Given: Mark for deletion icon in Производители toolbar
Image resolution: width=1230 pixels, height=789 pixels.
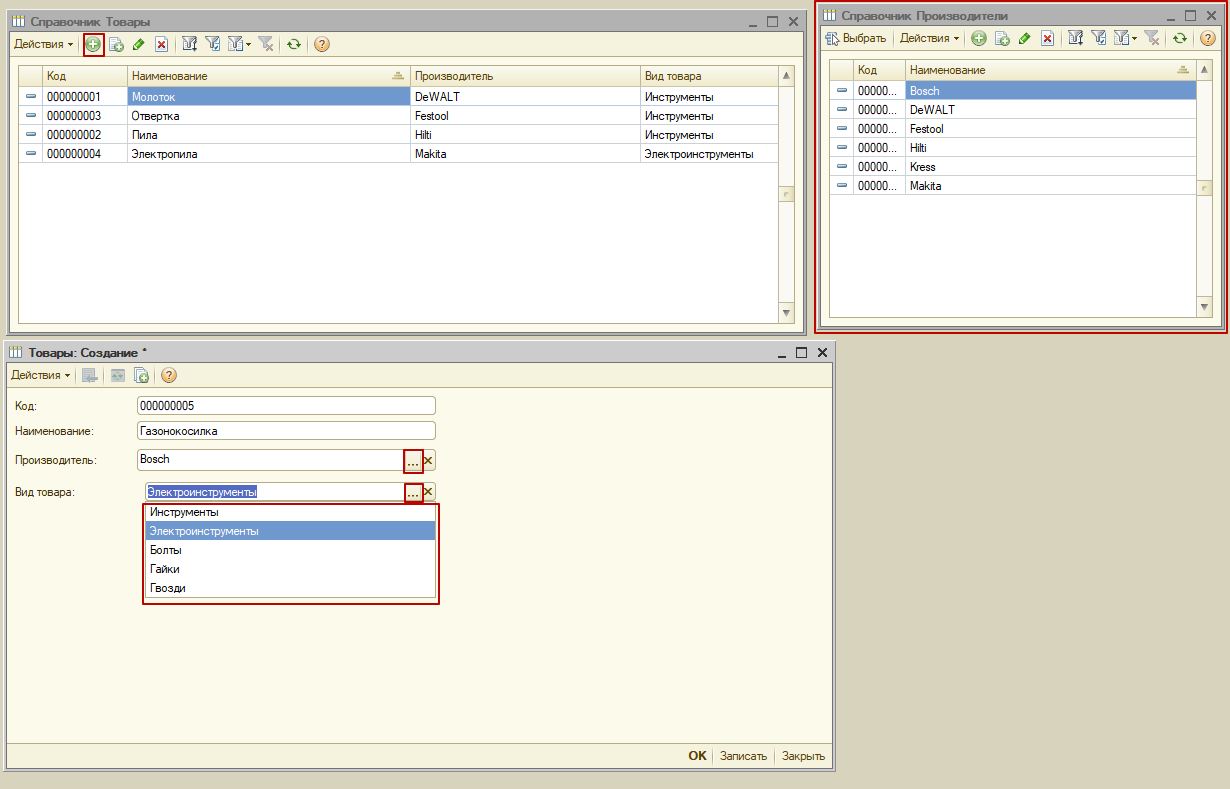Looking at the screenshot, I should click(1047, 38).
